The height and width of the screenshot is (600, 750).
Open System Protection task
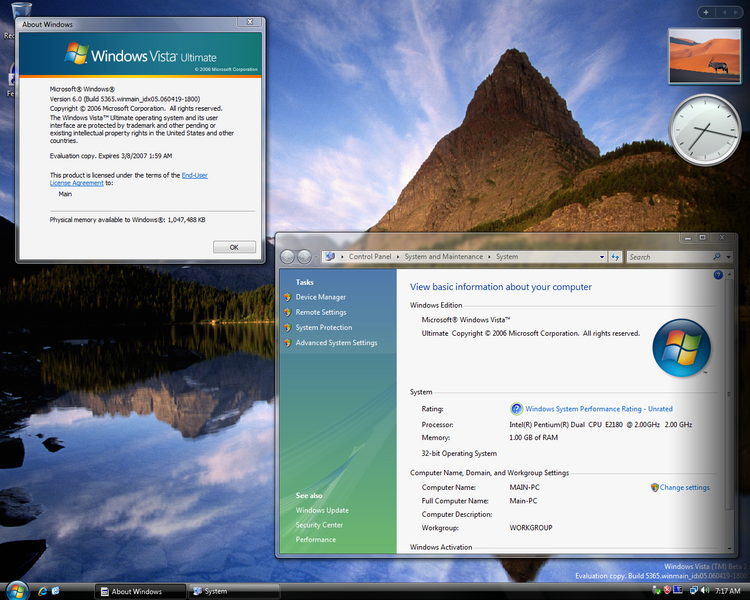(x=324, y=328)
